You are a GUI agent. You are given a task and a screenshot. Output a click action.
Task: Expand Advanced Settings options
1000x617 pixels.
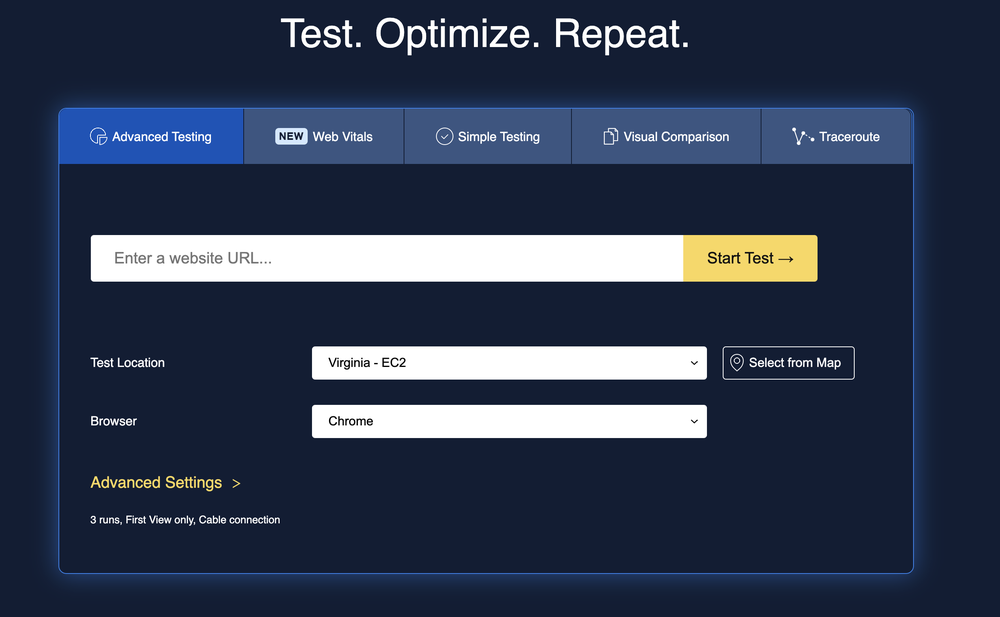(156, 483)
